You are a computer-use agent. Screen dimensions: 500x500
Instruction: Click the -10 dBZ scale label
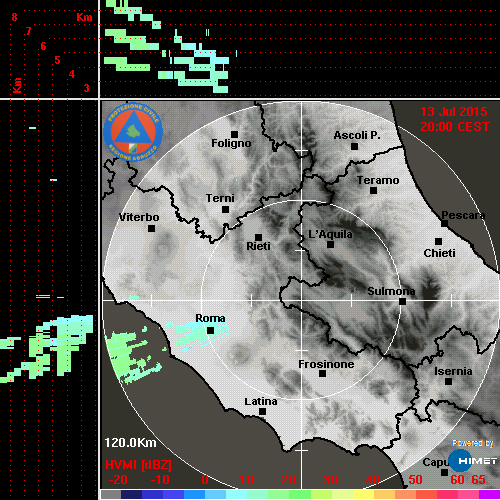click(160, 480)
